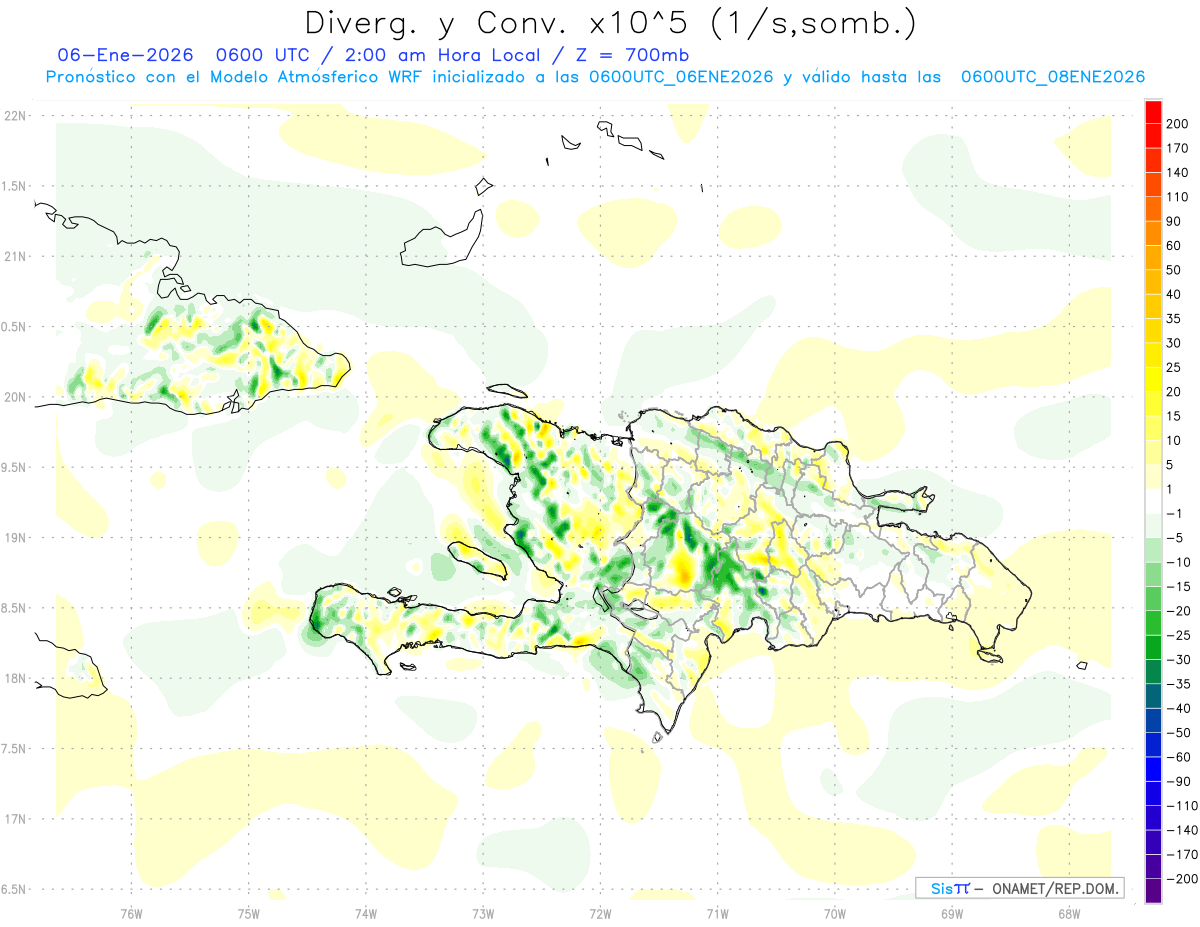
Task: Click the 'SisTT – ONAMET/REP.DOM.' label box
Action: (1020, 888)
